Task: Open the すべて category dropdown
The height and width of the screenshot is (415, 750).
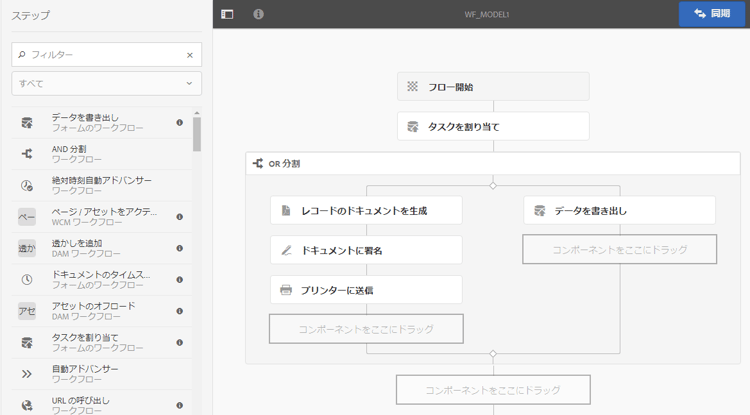Action: (106, 84)
